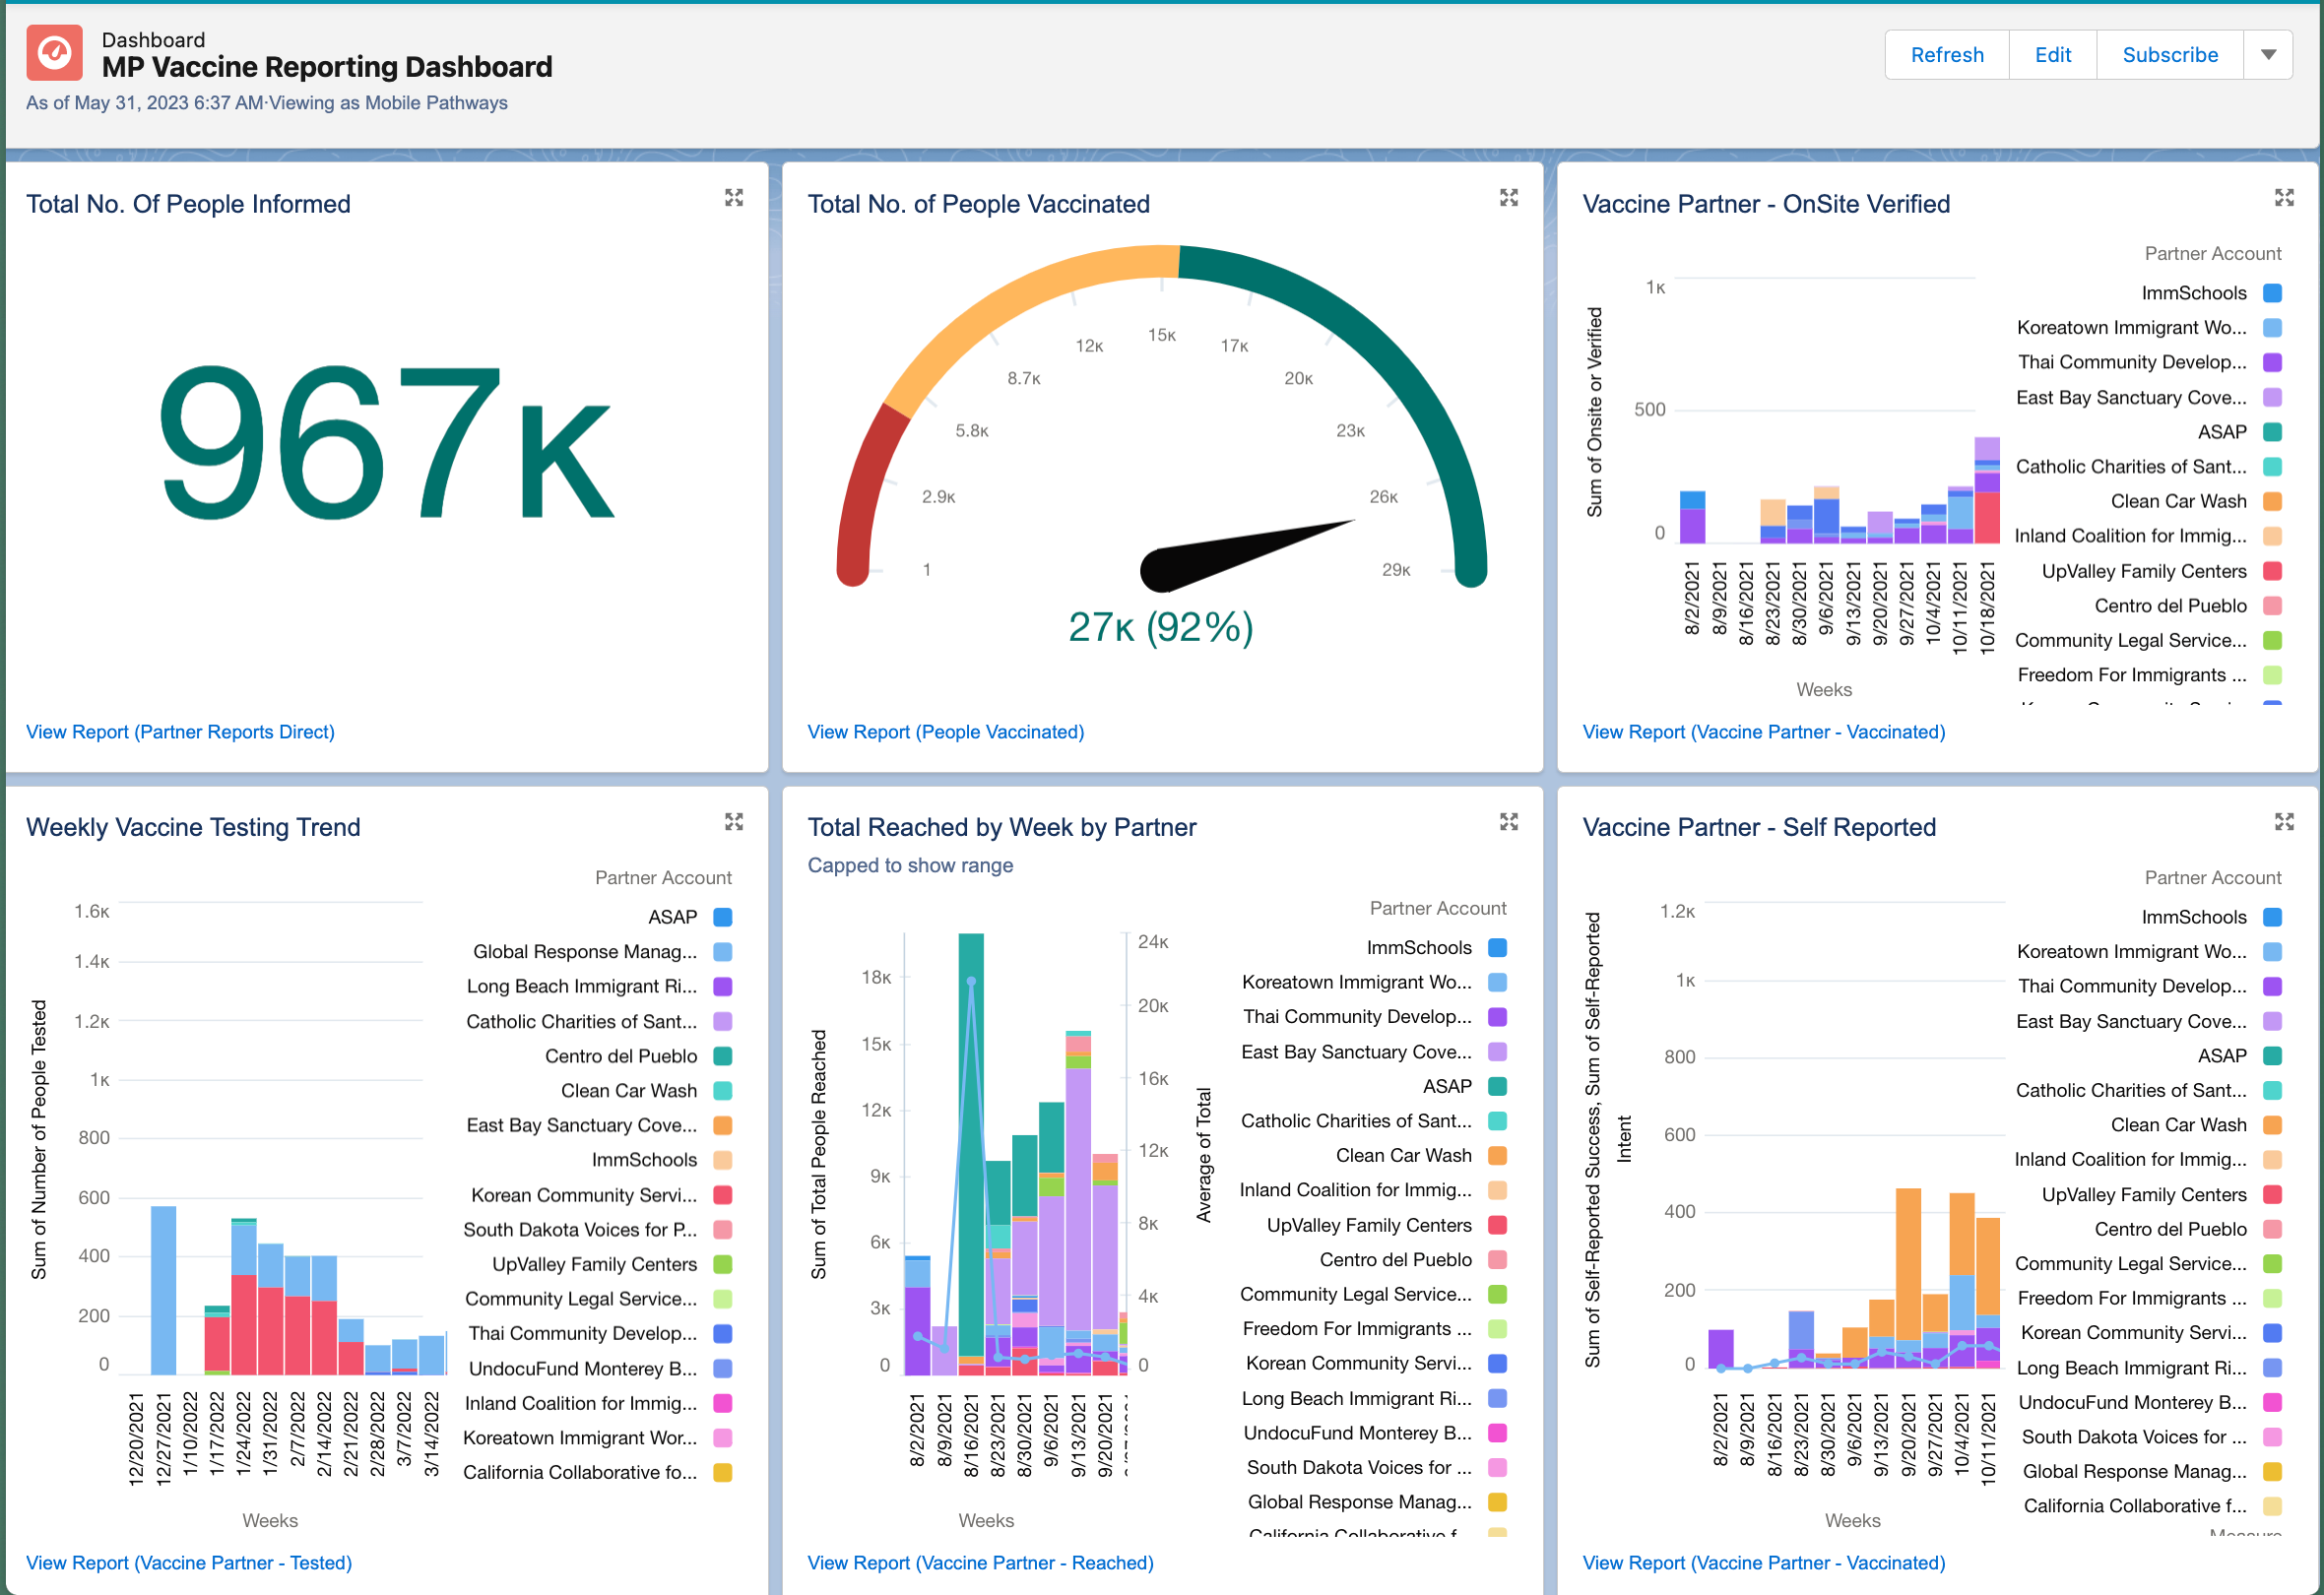Click the Subscribe button
Image resolution: width=2324 pixels, height=1595 pixels.
point(2169,55)
